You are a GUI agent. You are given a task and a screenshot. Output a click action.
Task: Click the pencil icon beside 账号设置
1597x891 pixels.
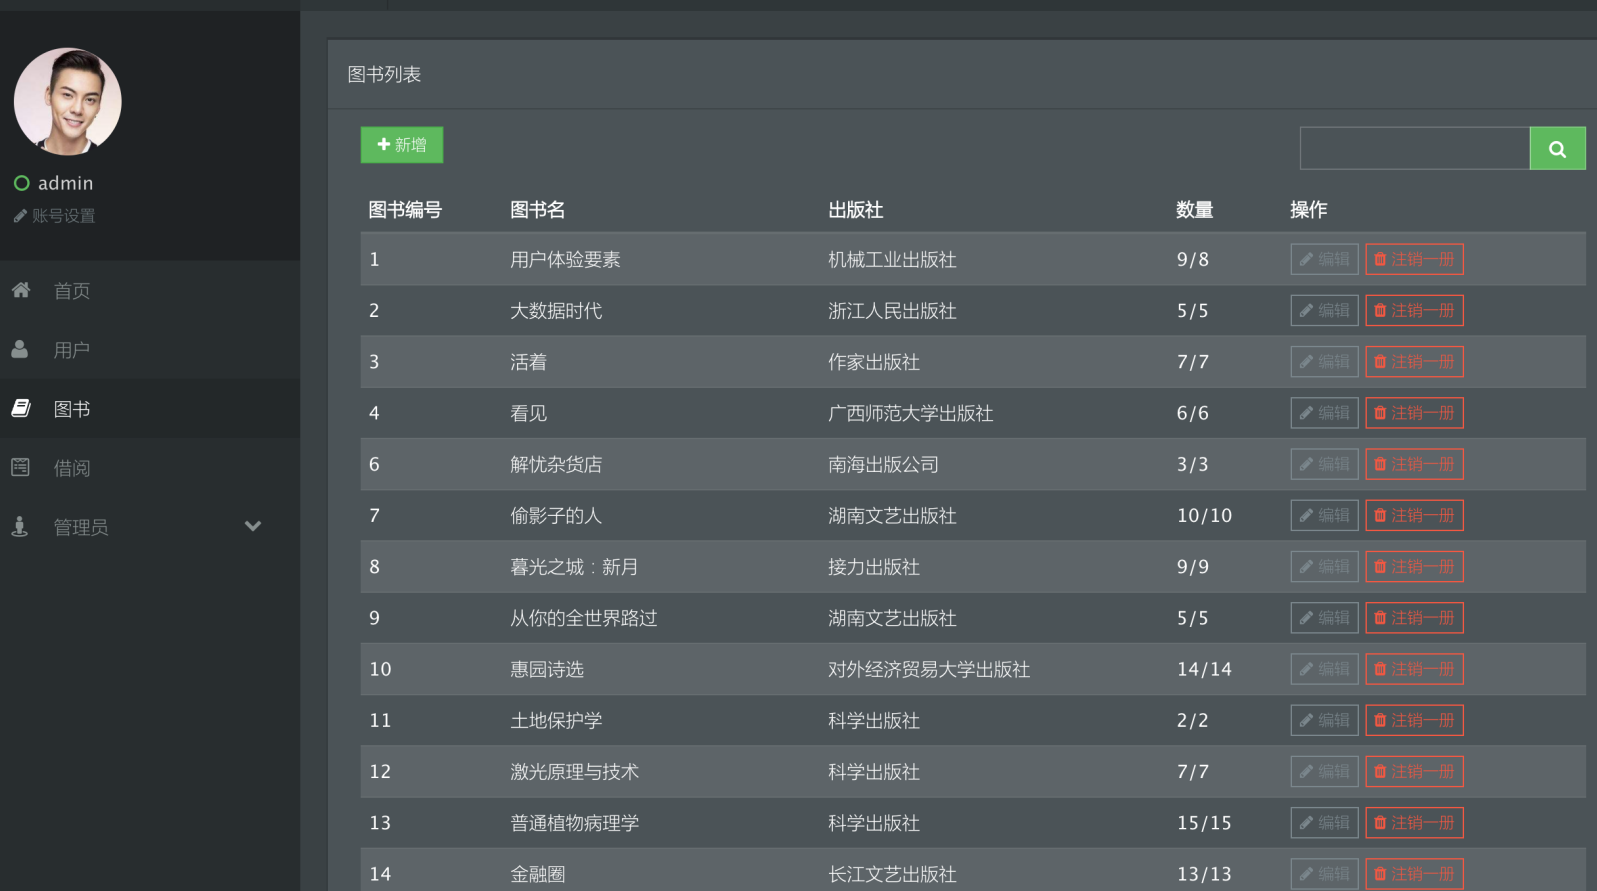point(20,216)
